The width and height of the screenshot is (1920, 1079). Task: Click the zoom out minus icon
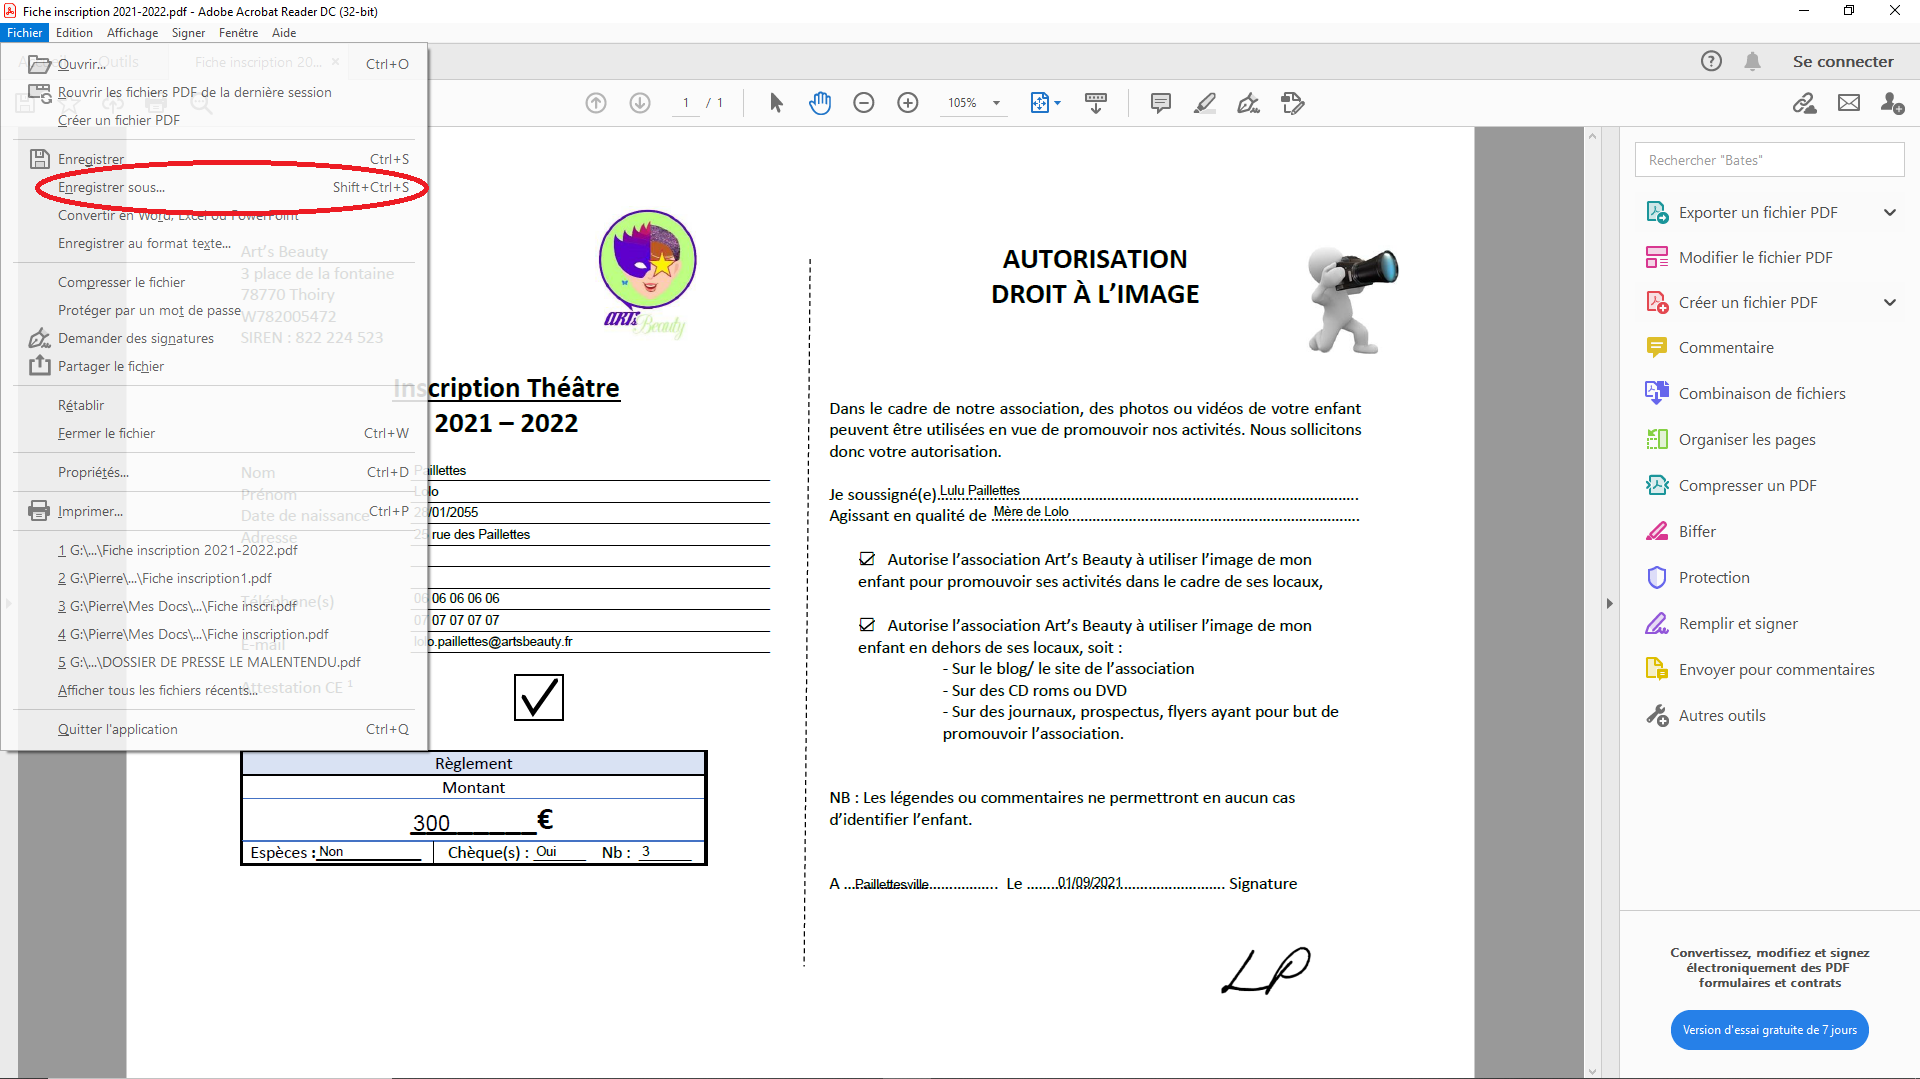tap(864, 103)
